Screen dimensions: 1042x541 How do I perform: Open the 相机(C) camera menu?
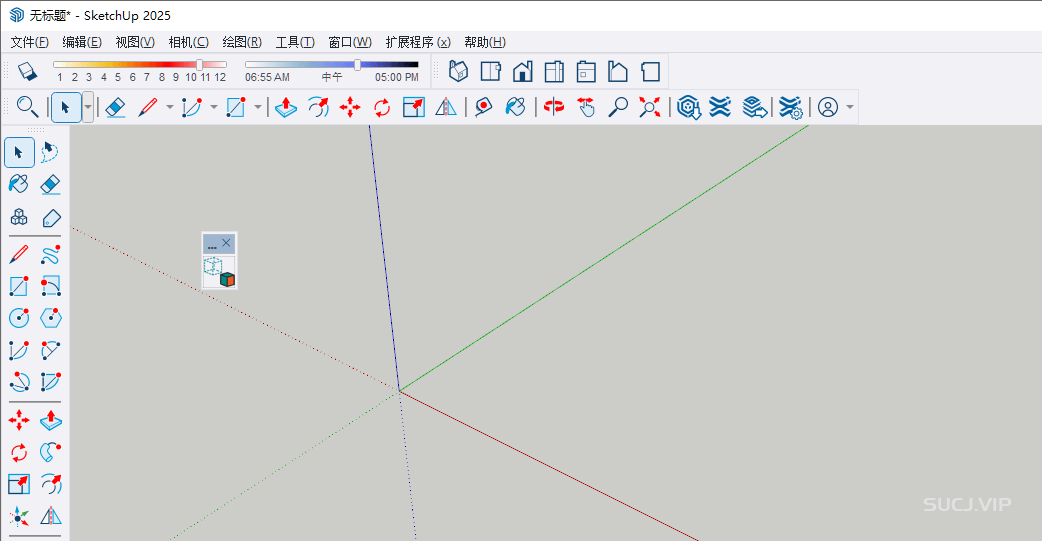(188, 42)
